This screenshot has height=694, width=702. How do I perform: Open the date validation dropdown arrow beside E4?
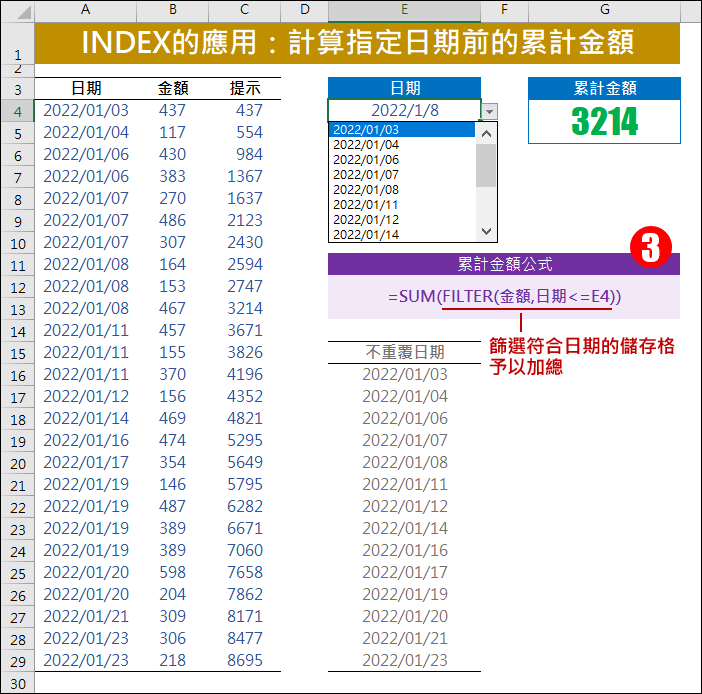489,111
